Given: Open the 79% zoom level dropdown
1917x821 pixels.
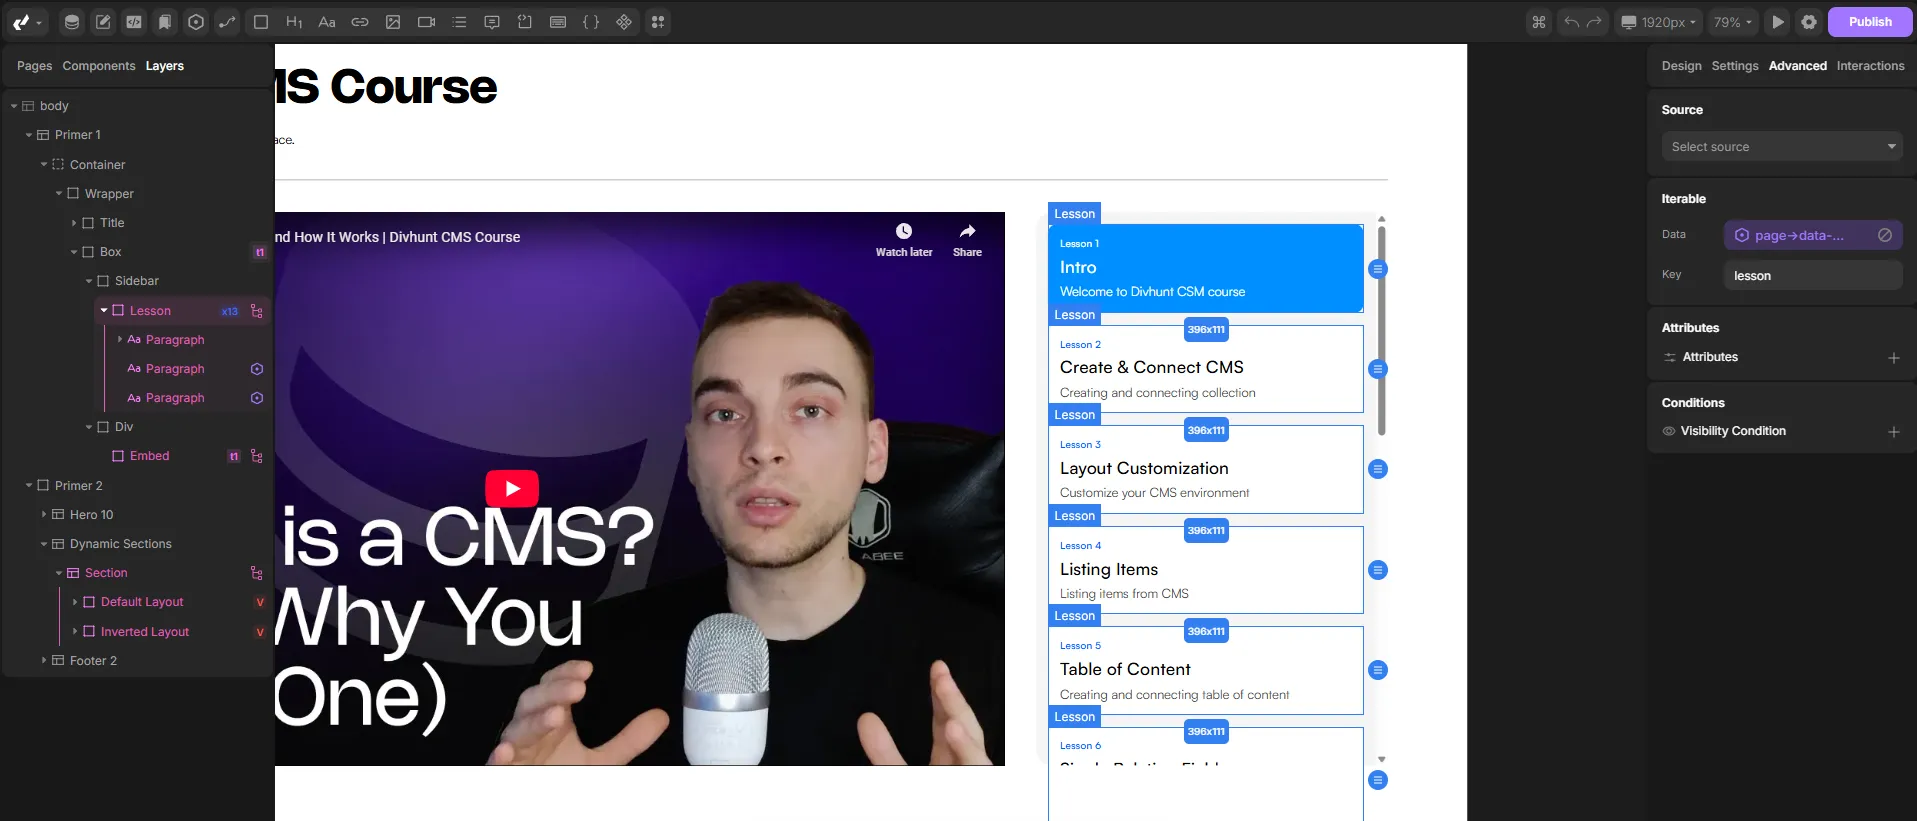Looking at the screenshot, I should coord(1733,22).
